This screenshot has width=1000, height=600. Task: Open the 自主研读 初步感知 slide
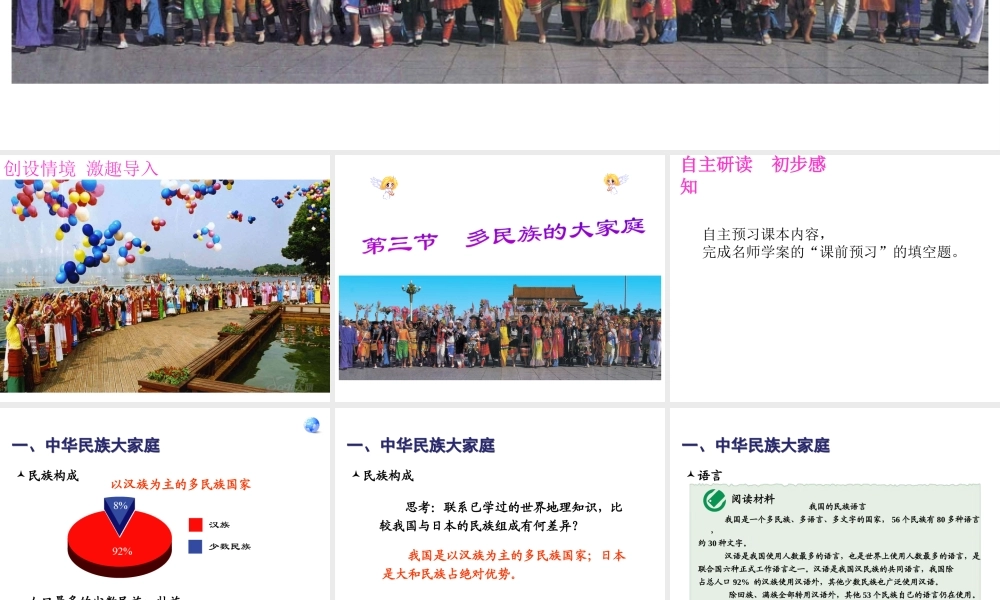[835, 278]
